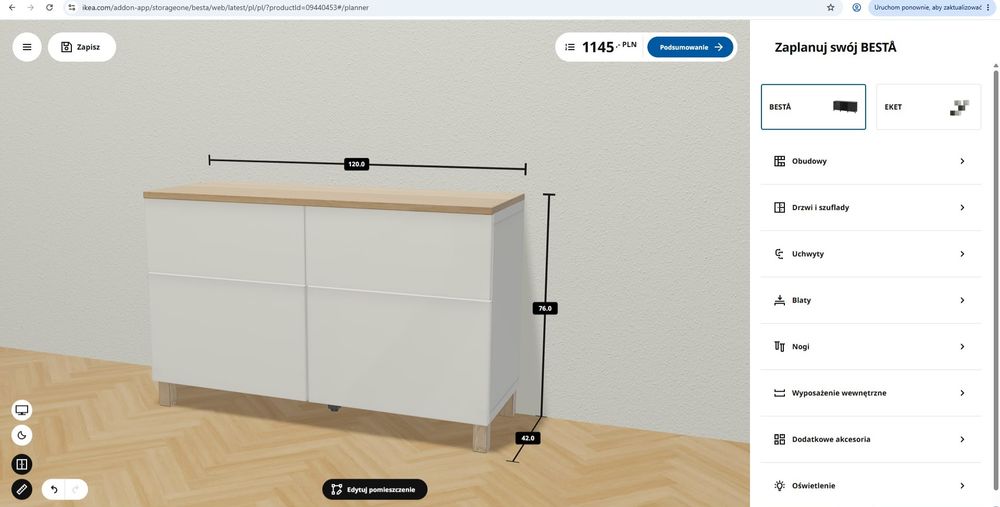Open the browser profile icon
The image size is (1000, 507).
[857, 8]
